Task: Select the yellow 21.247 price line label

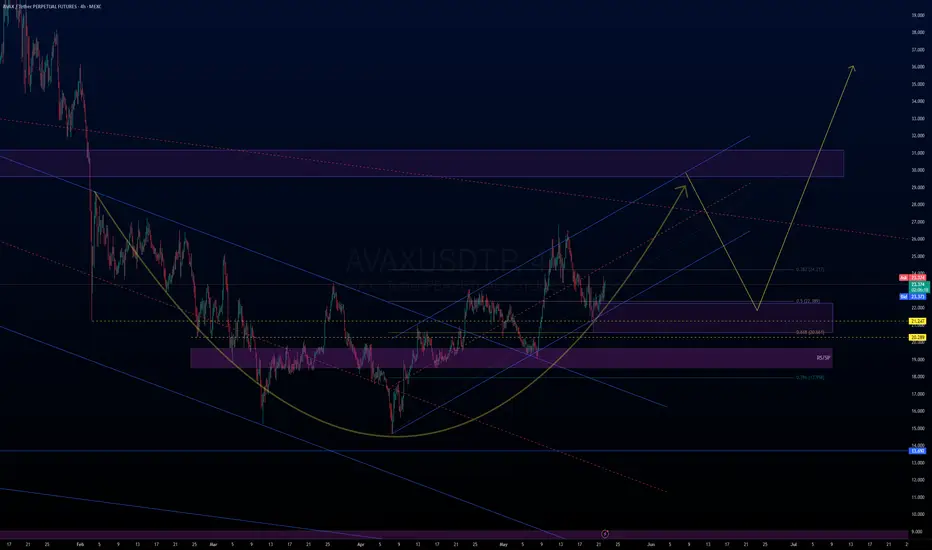Action: coord(918,321)
